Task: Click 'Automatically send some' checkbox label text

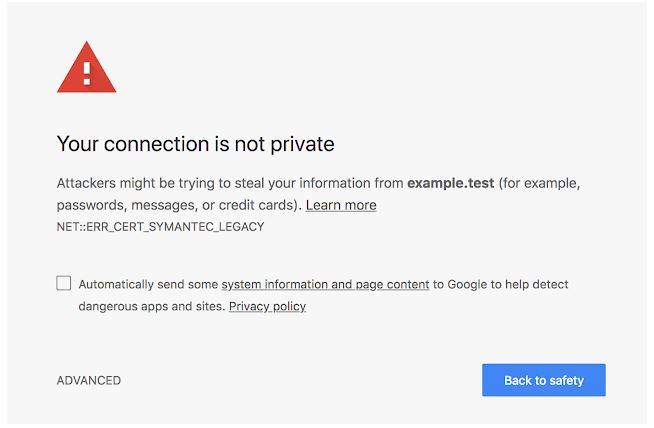Action: pos(148,284)
